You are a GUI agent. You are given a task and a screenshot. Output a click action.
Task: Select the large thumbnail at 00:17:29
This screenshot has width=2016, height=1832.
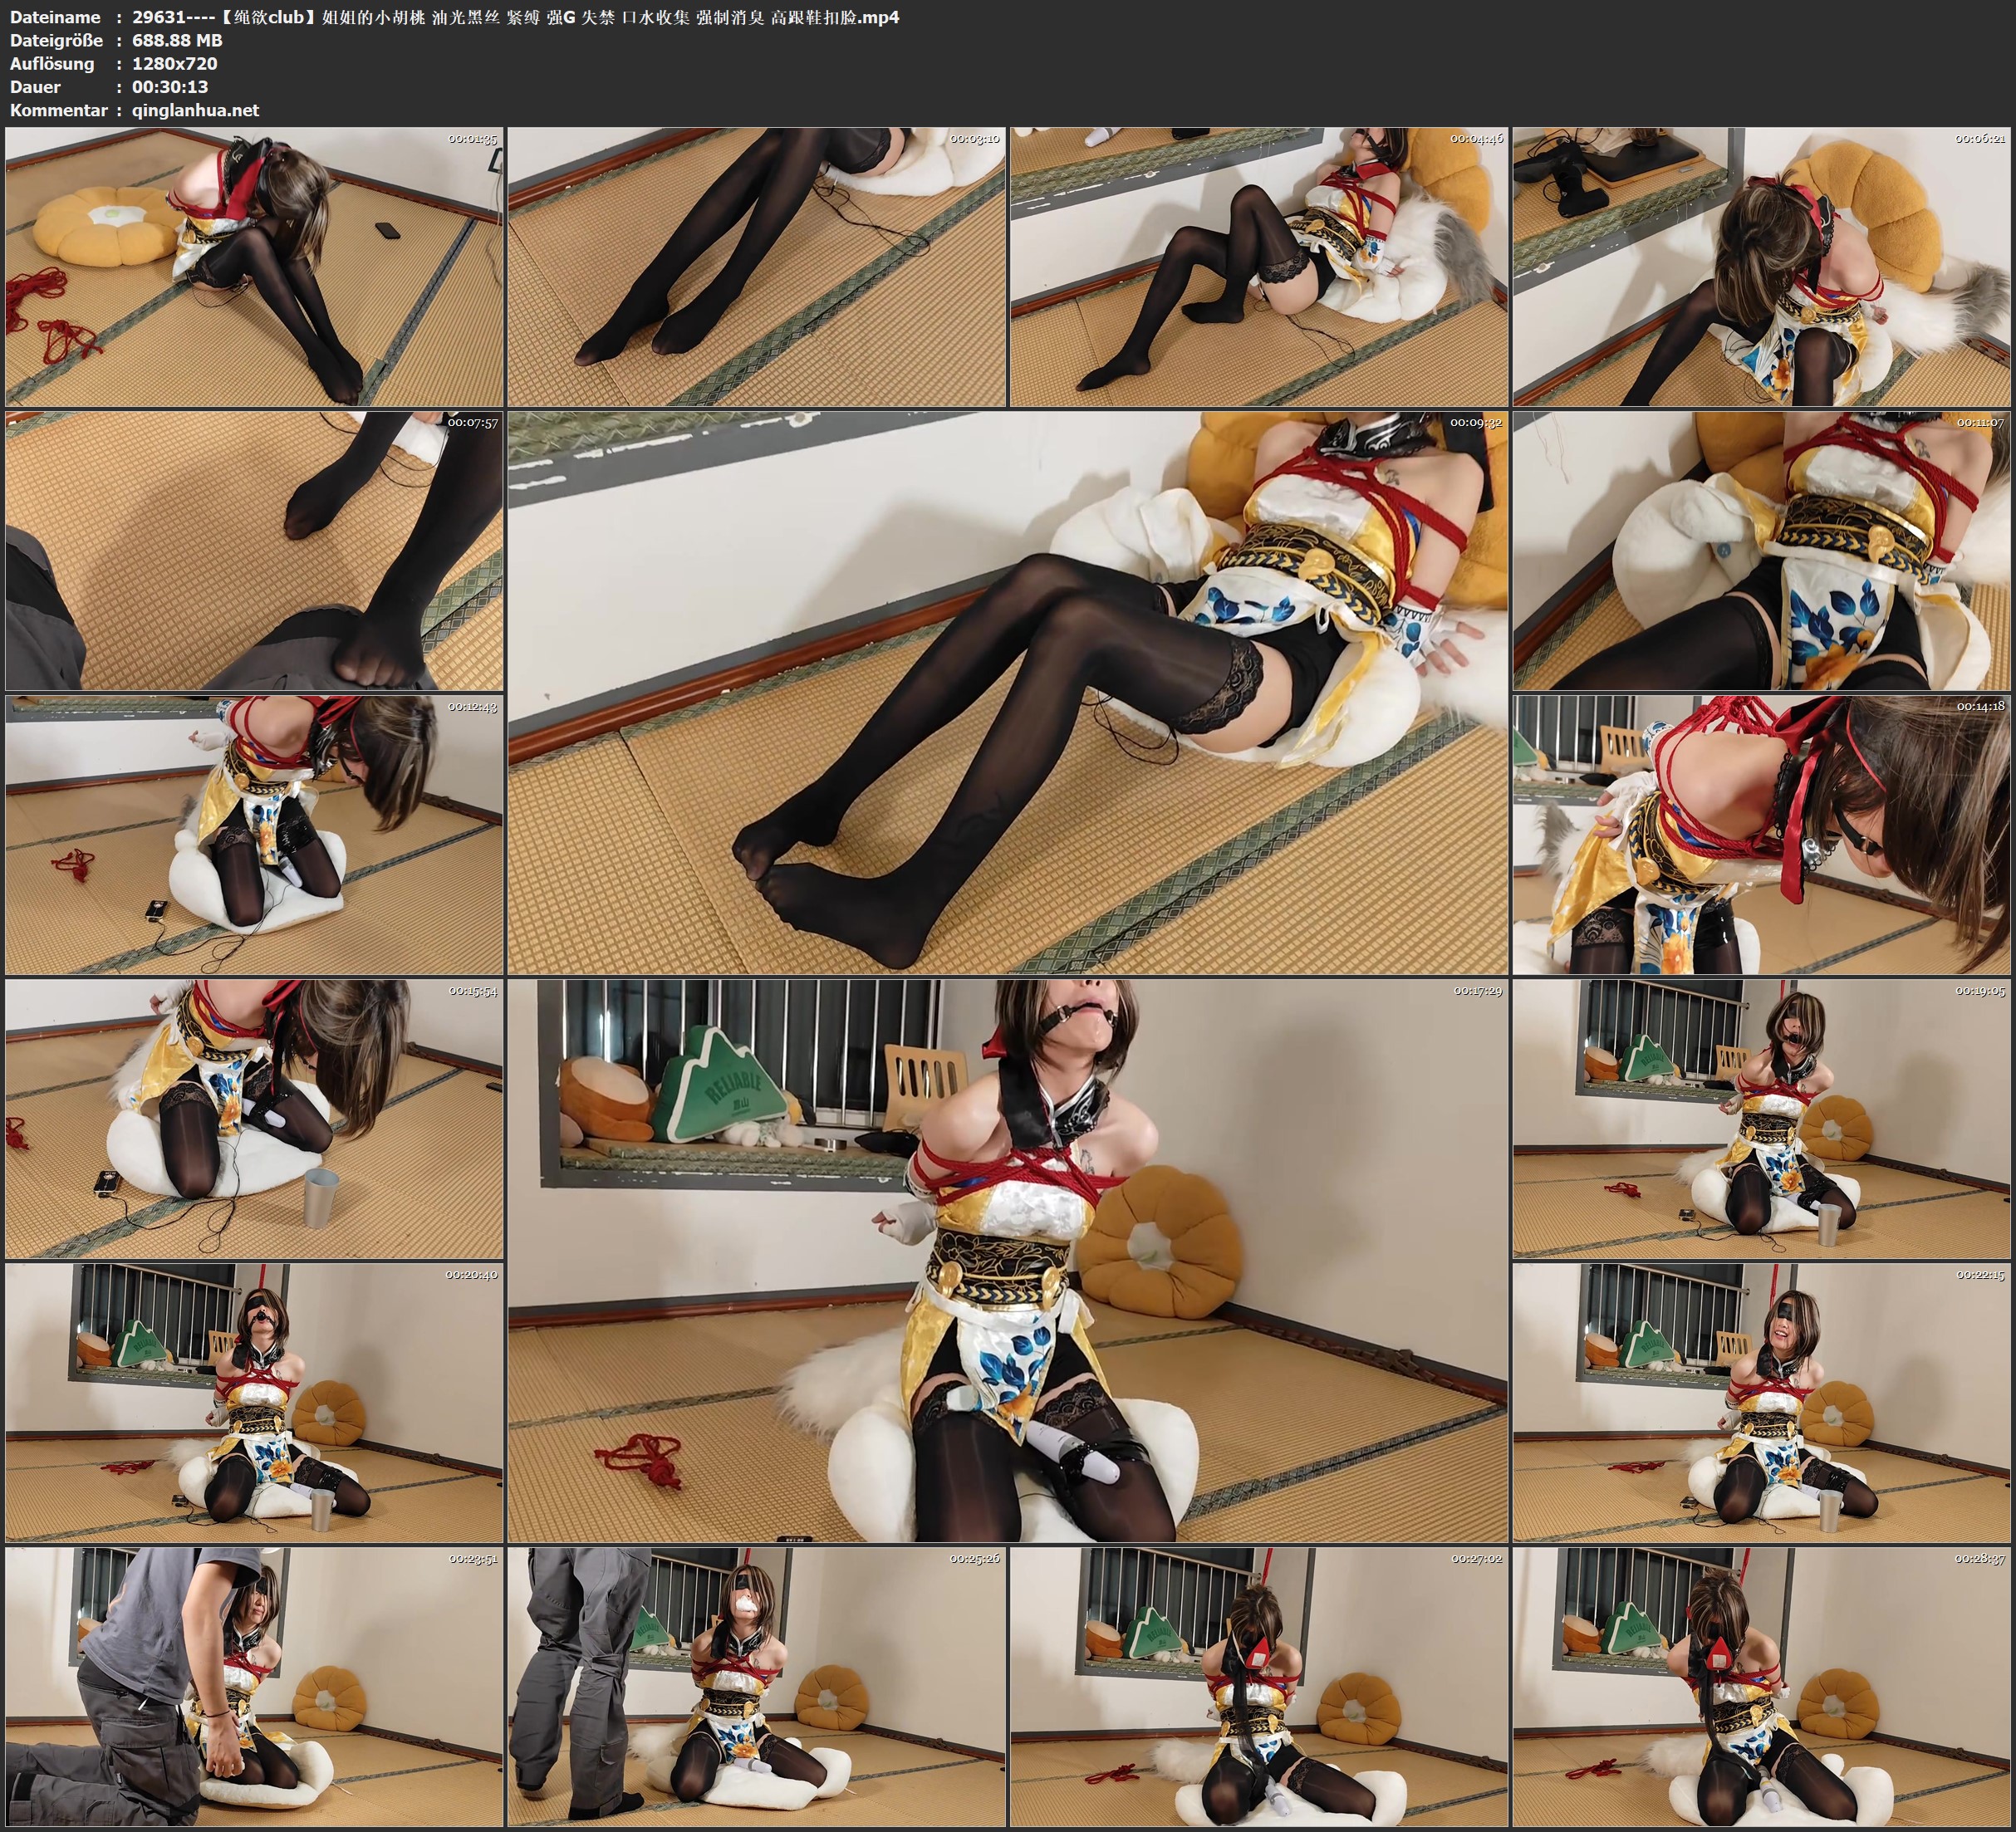pos(1007,1260)
